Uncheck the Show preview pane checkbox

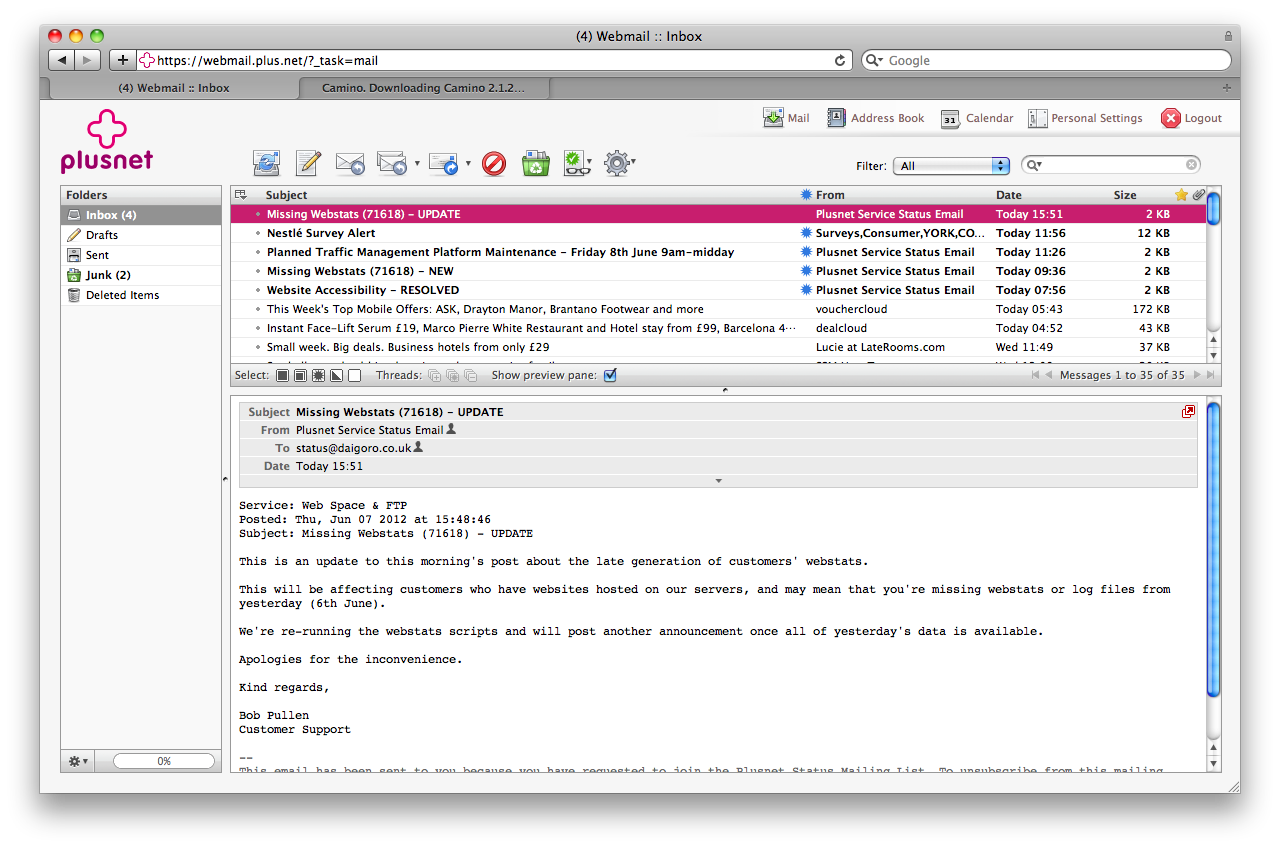610,376
